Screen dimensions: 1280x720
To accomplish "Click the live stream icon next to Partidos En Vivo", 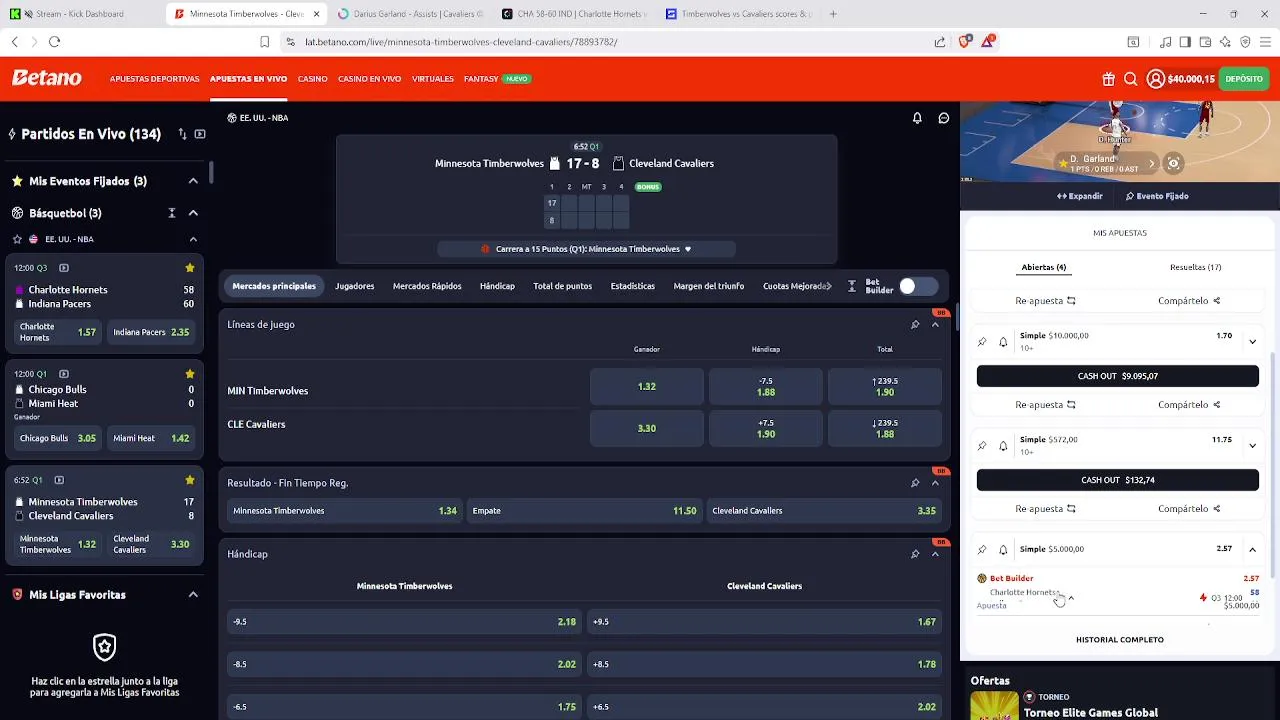I will [200, 134].
